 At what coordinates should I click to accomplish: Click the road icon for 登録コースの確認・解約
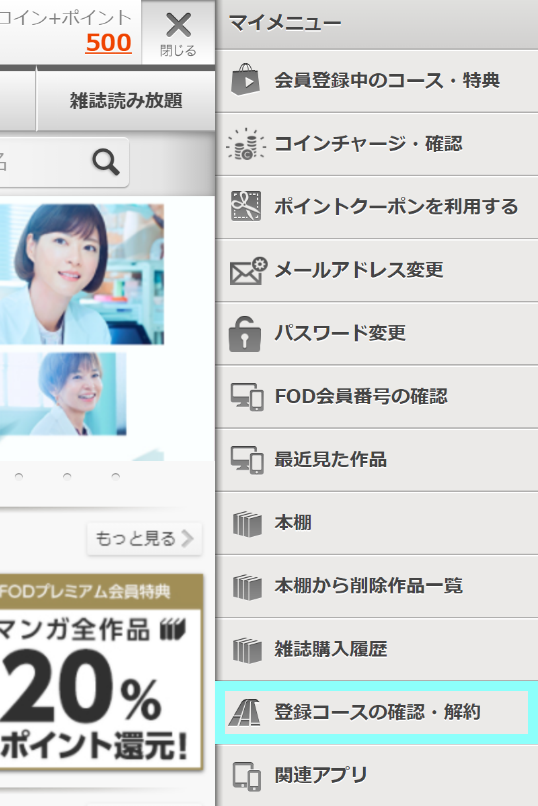click(245, 712)
